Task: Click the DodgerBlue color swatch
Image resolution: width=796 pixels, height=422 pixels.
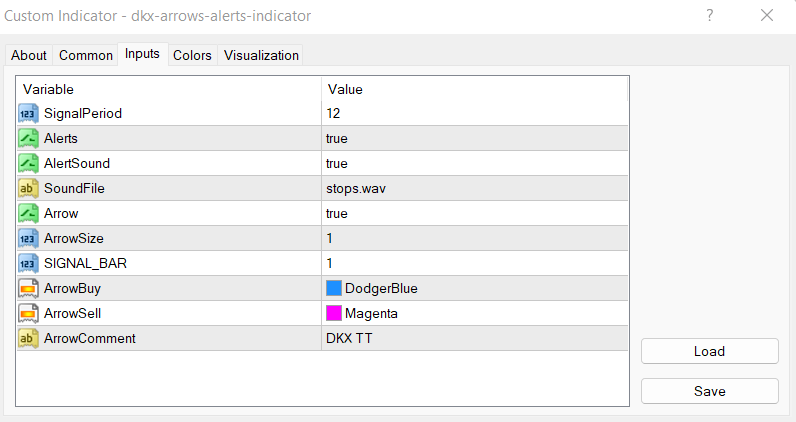Action: 334,288
